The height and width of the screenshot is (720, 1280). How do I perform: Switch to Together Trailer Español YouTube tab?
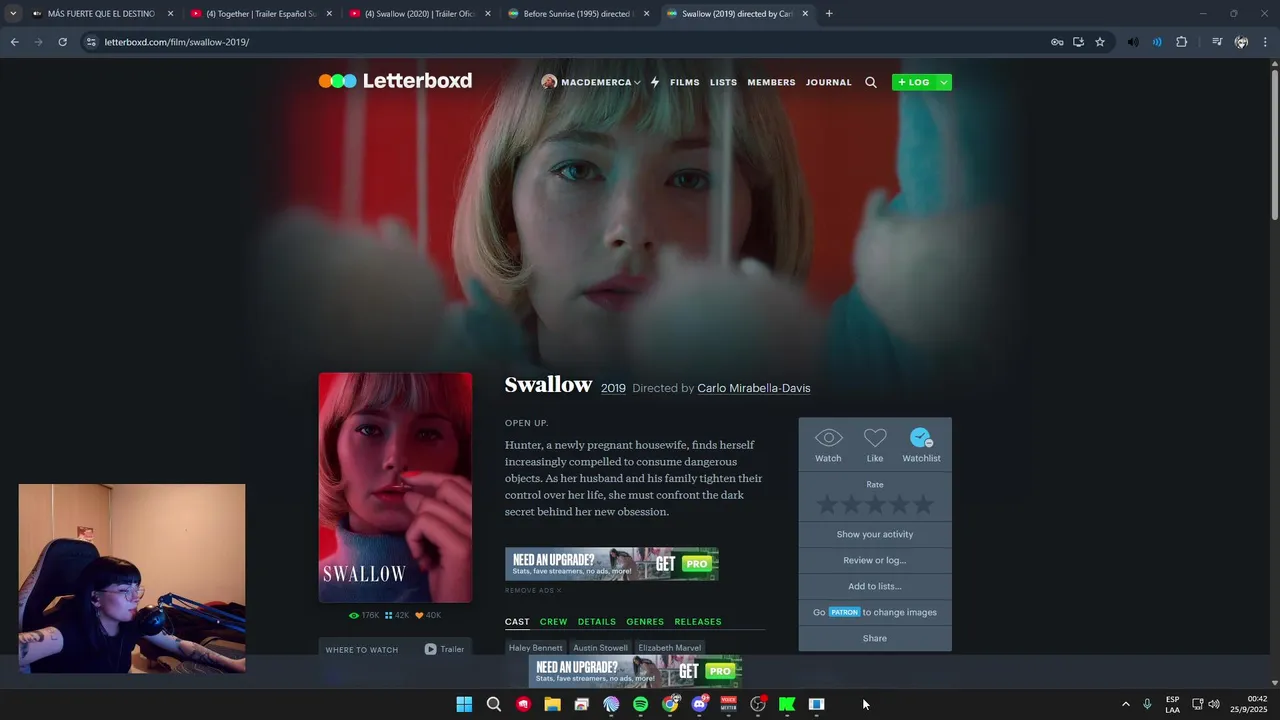(261, 14)
